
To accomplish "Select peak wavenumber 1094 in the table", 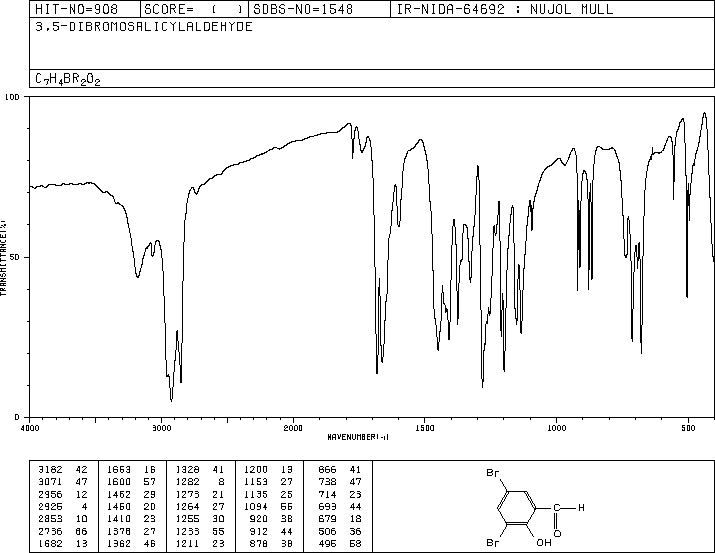I will point(256,506).
